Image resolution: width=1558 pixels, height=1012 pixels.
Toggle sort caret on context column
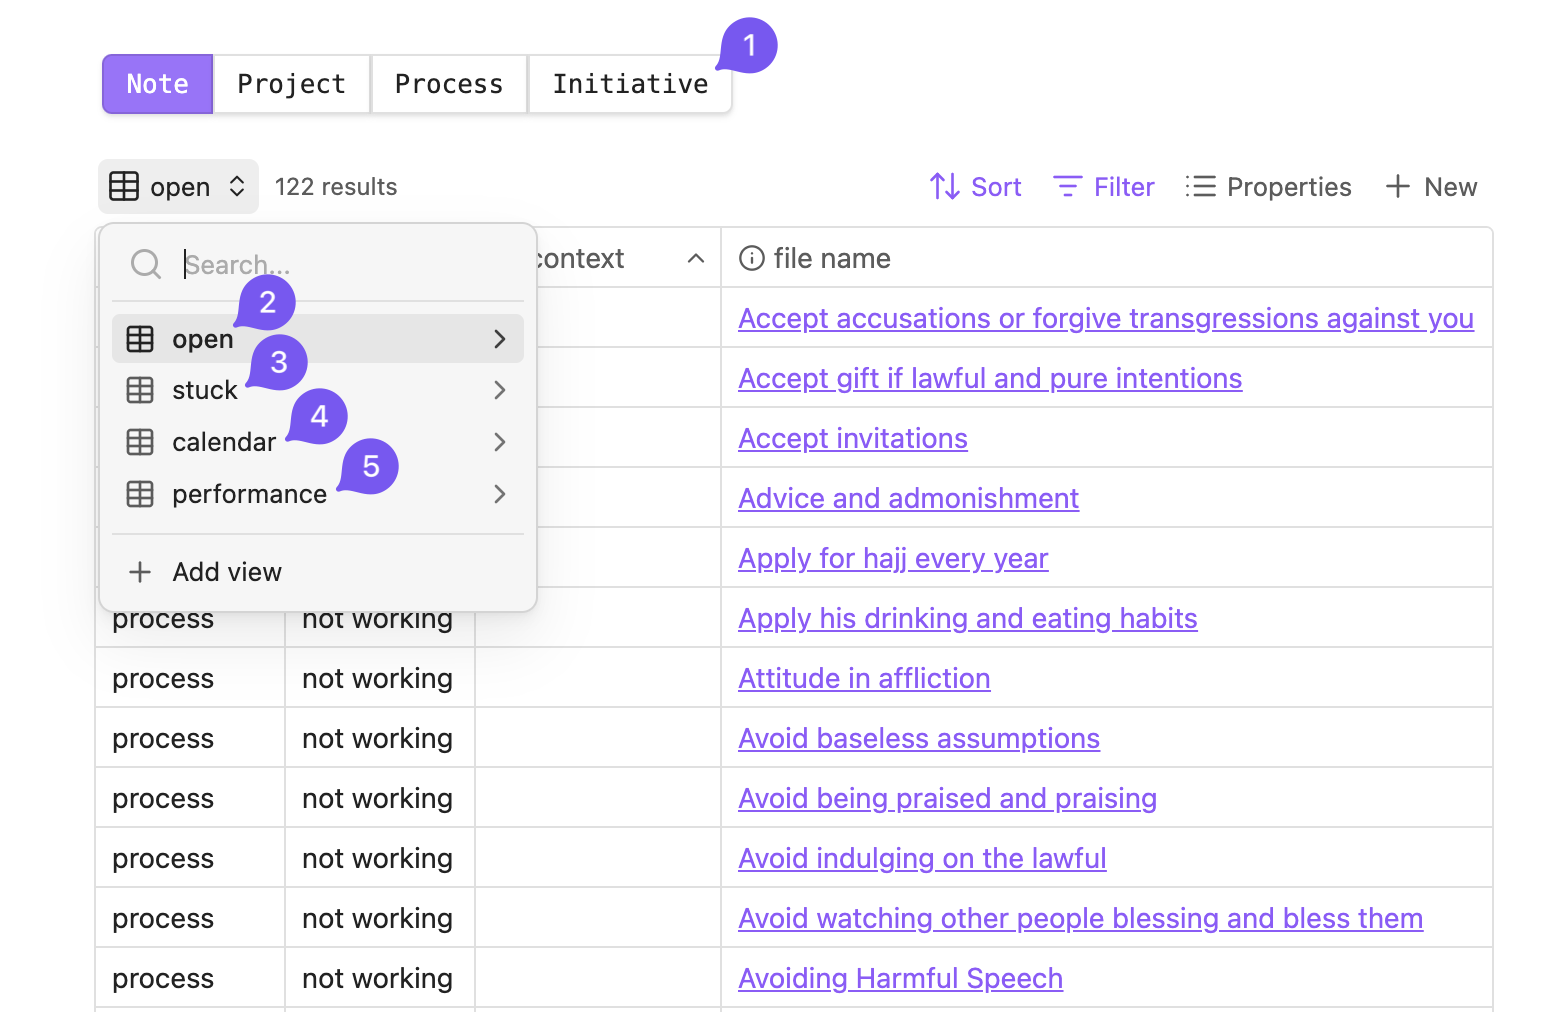[696, 259]
